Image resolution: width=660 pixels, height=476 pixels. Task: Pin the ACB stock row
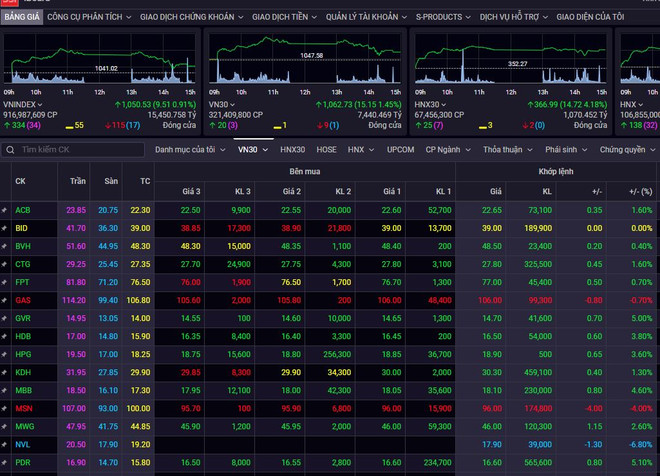point(5,210)
